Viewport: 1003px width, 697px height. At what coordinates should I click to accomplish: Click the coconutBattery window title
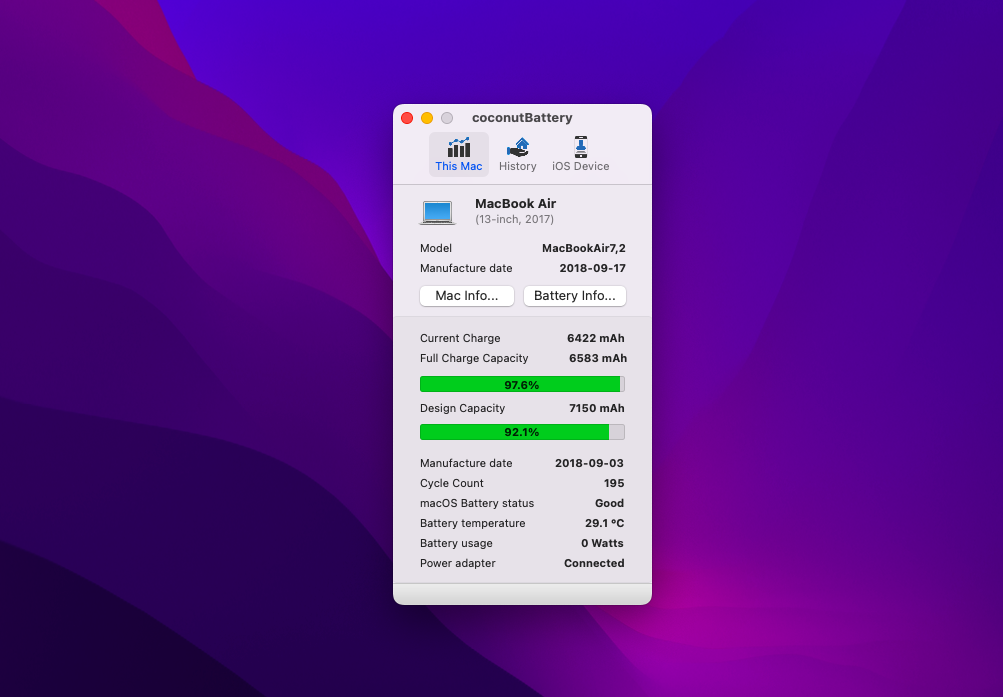coord(522,118)
